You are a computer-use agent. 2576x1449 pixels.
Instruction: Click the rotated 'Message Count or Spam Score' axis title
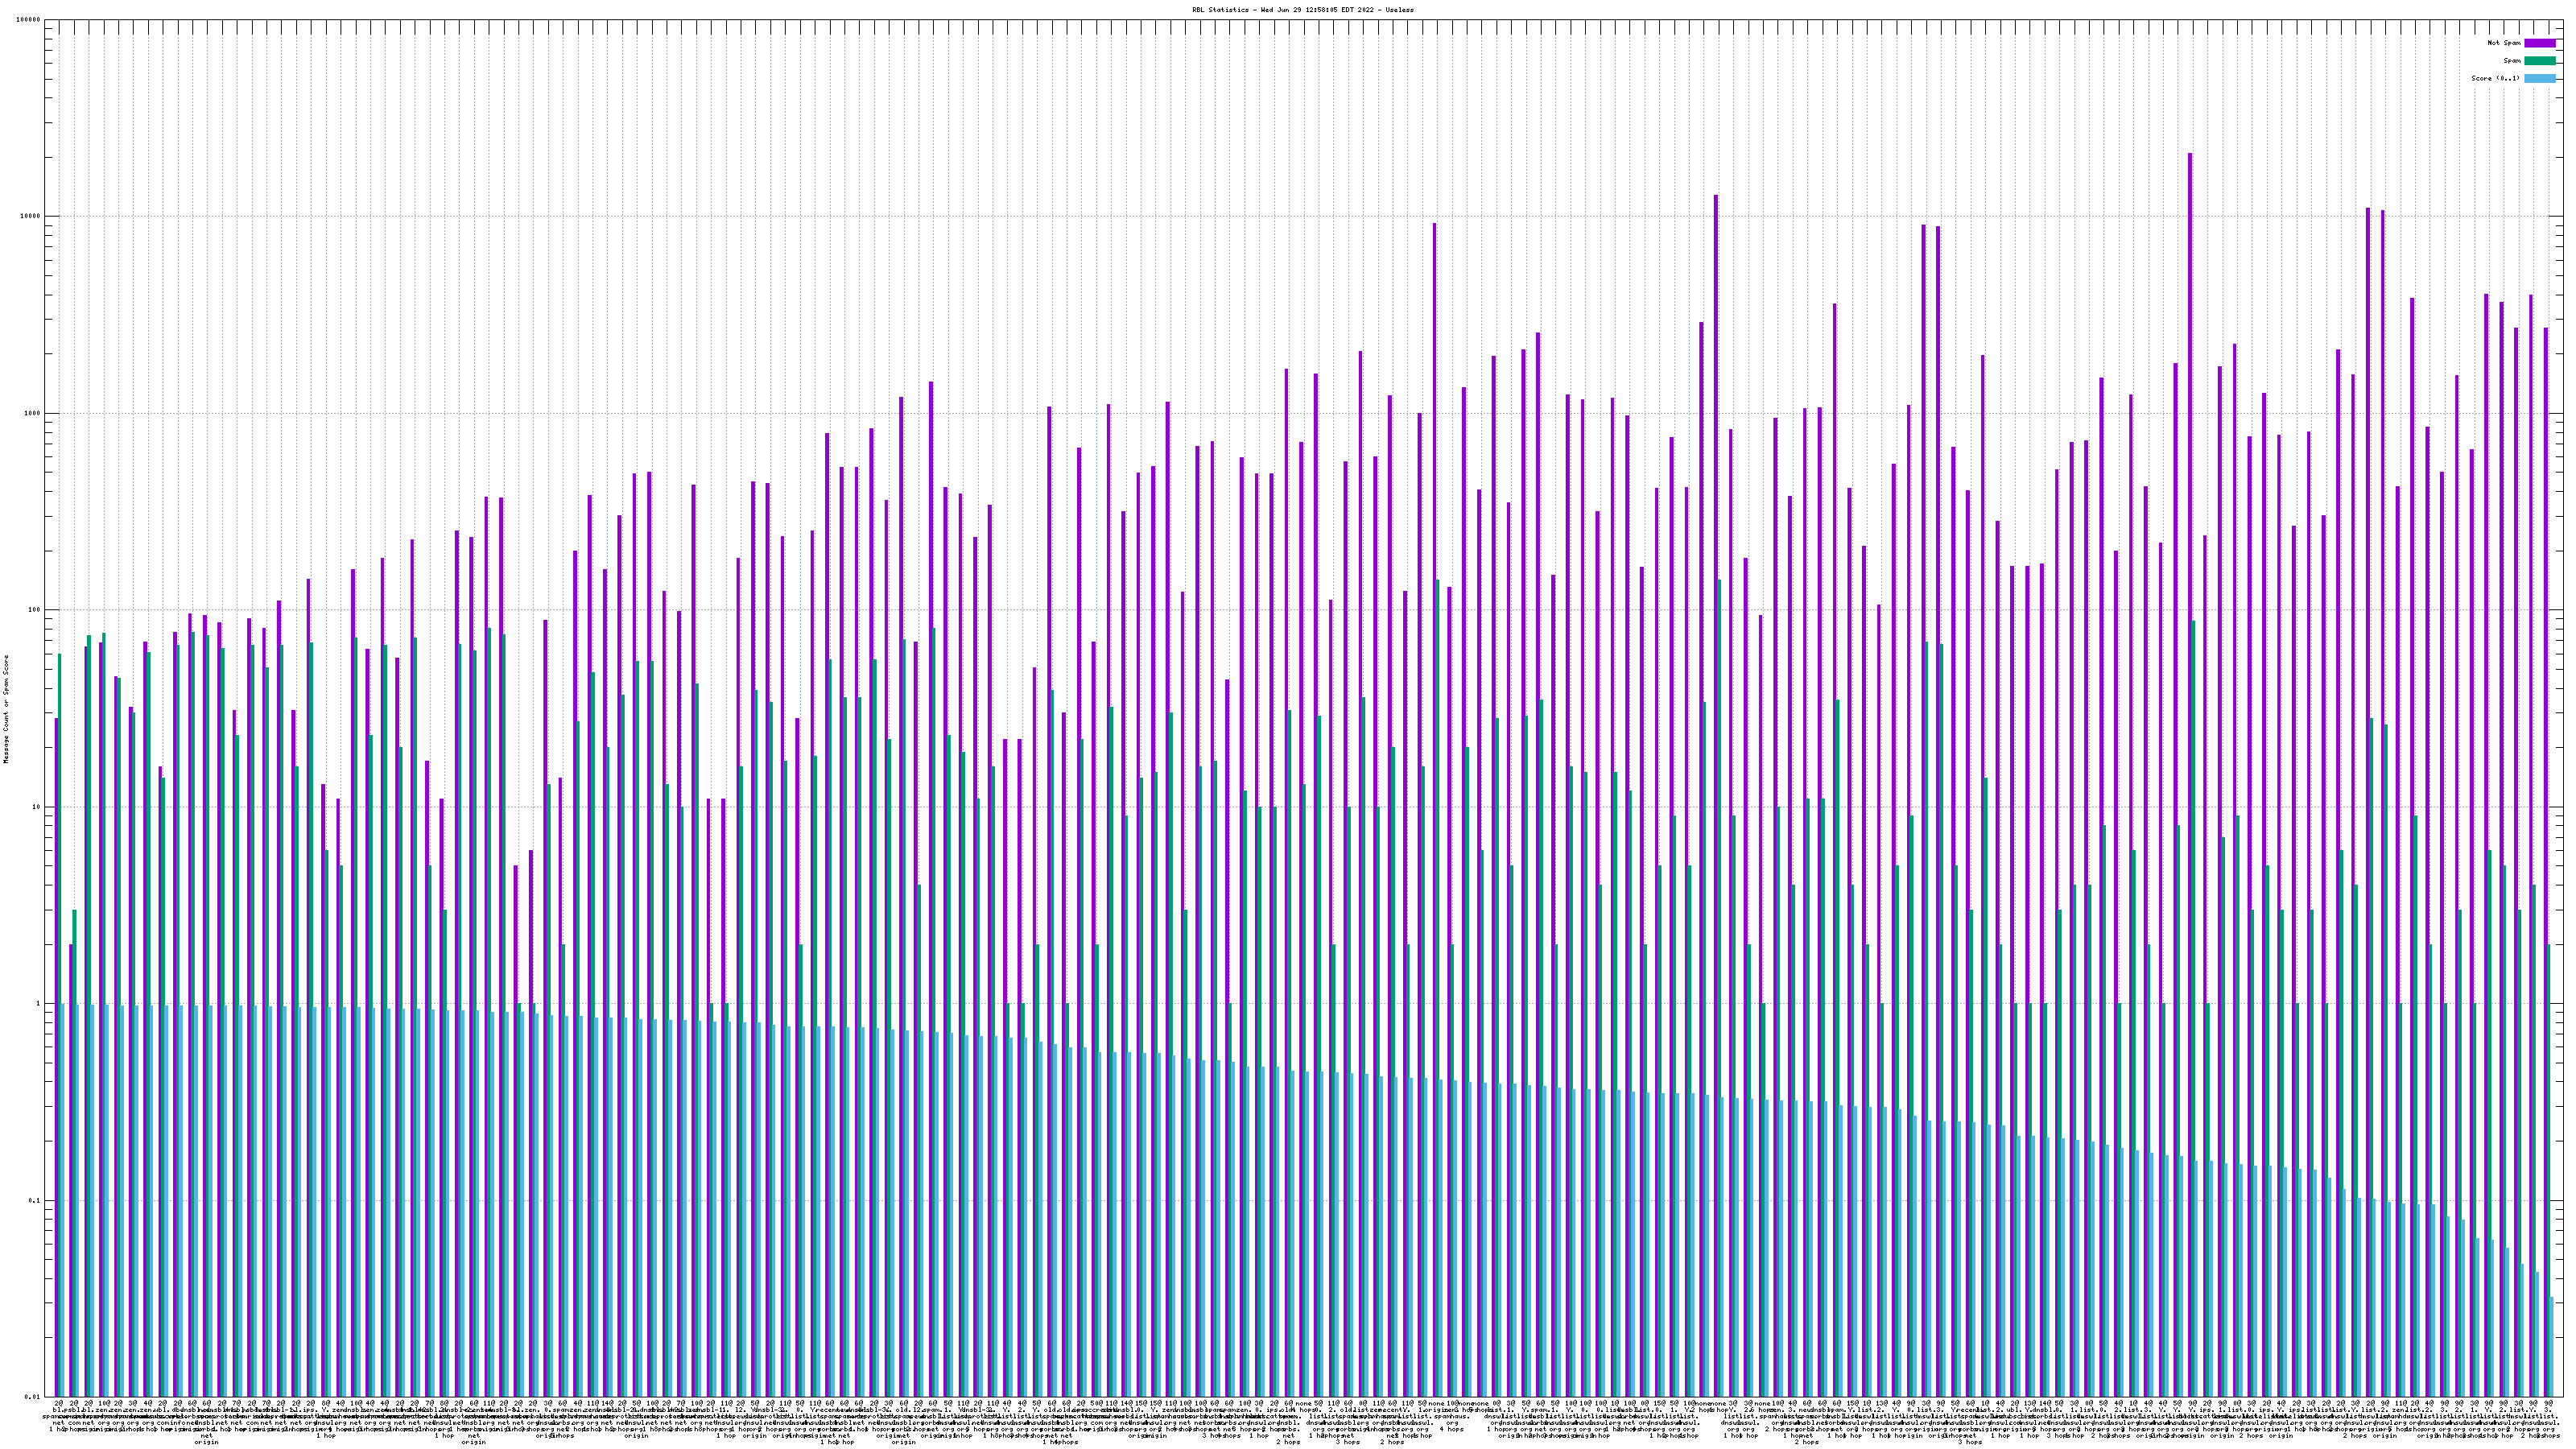point(6,709)
